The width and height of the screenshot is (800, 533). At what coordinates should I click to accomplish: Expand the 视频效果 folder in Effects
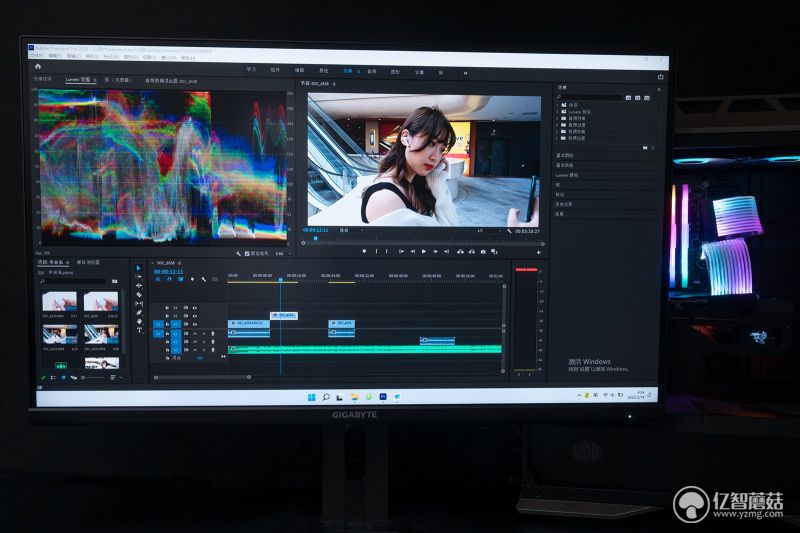pos(557,131)
